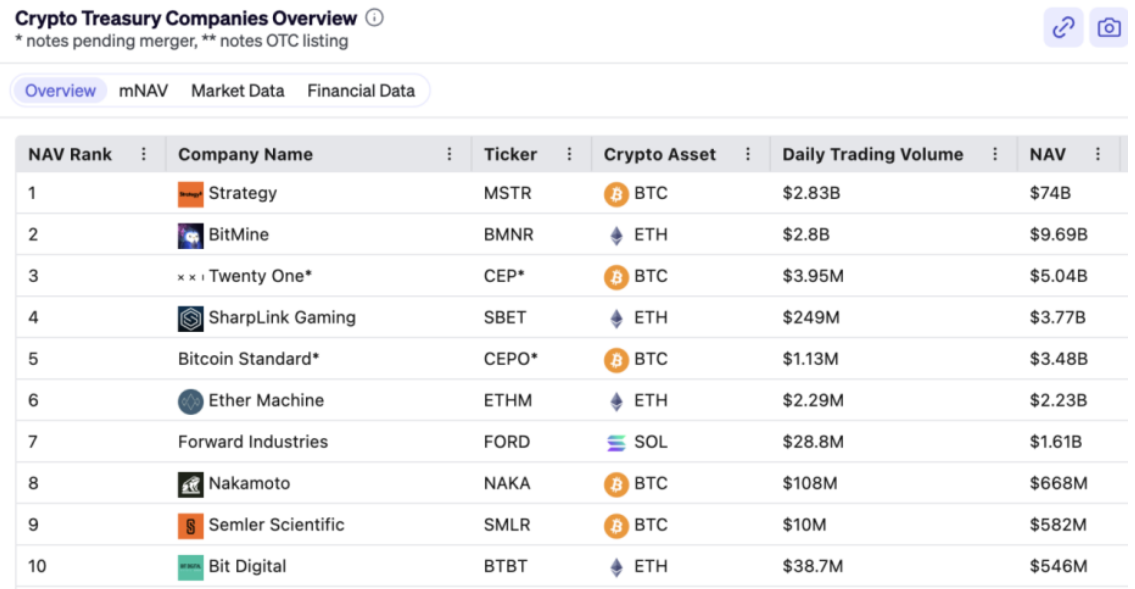Take a snapshot with the camera icon
This screenshot has height=589, width=1135.
click(x=1108, y=27)
